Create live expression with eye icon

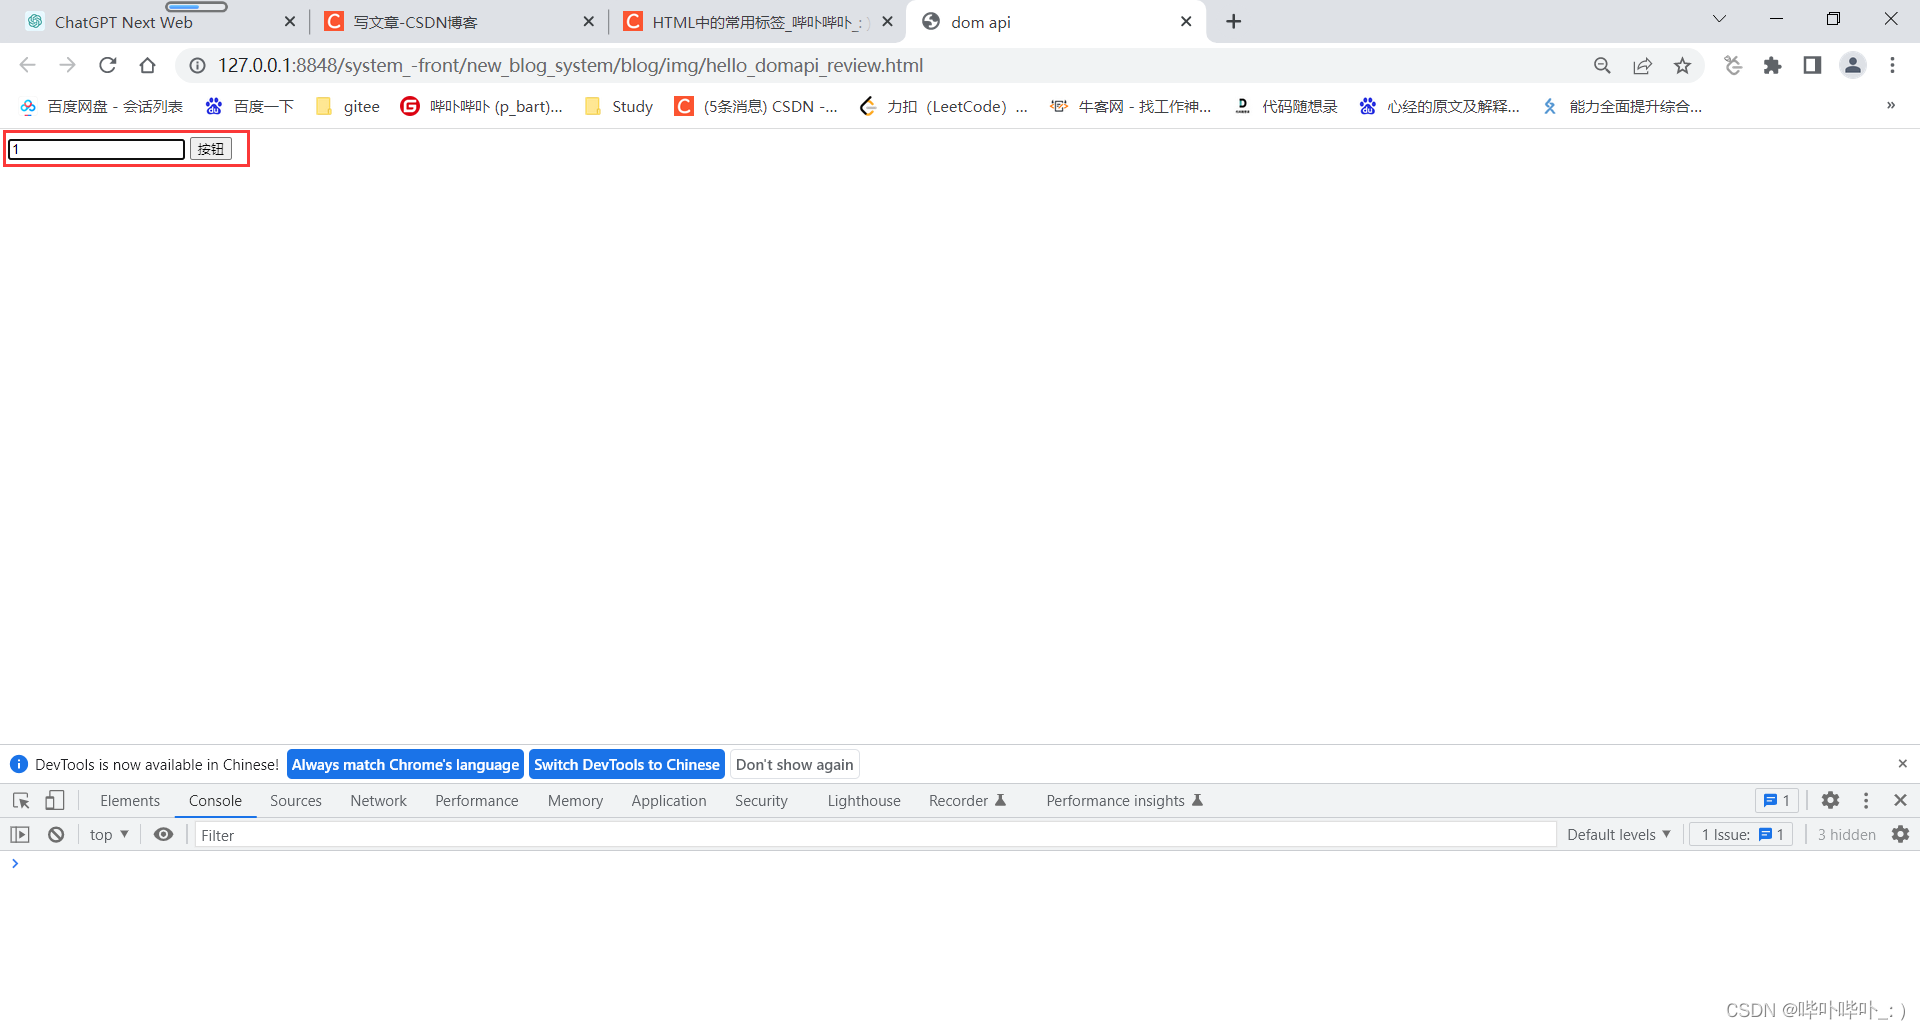163,834
